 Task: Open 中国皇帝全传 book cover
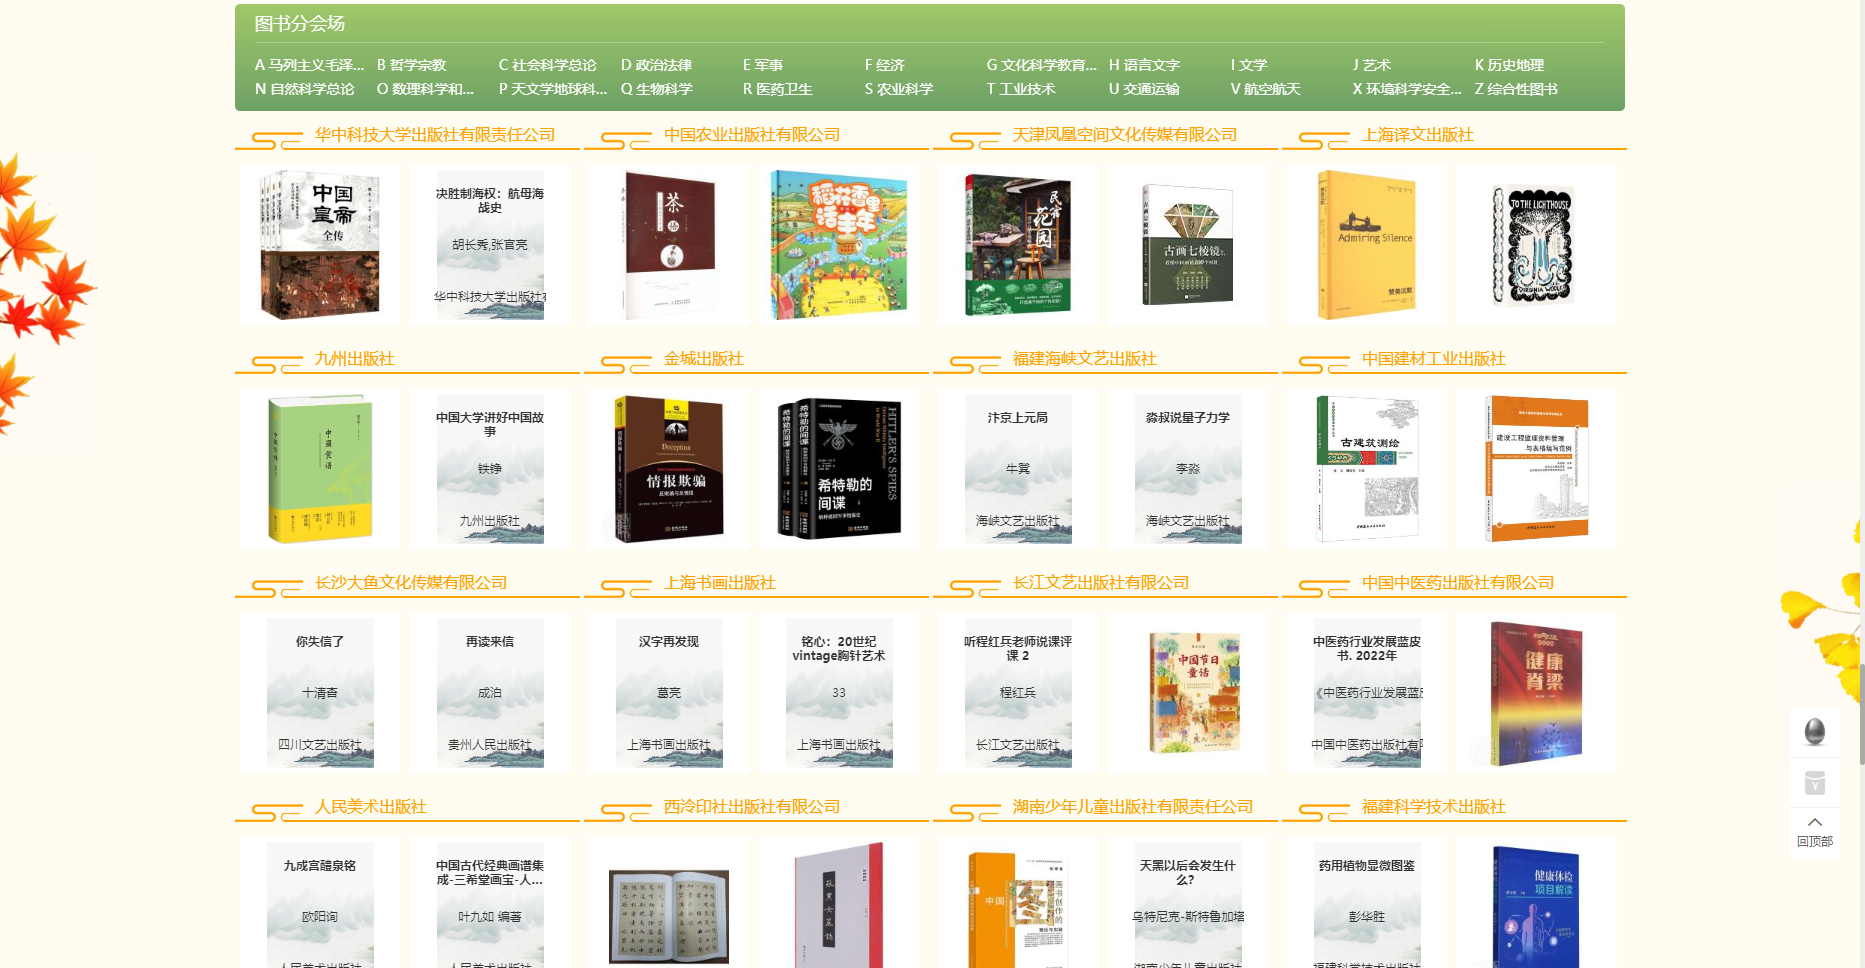coord(320,245)
